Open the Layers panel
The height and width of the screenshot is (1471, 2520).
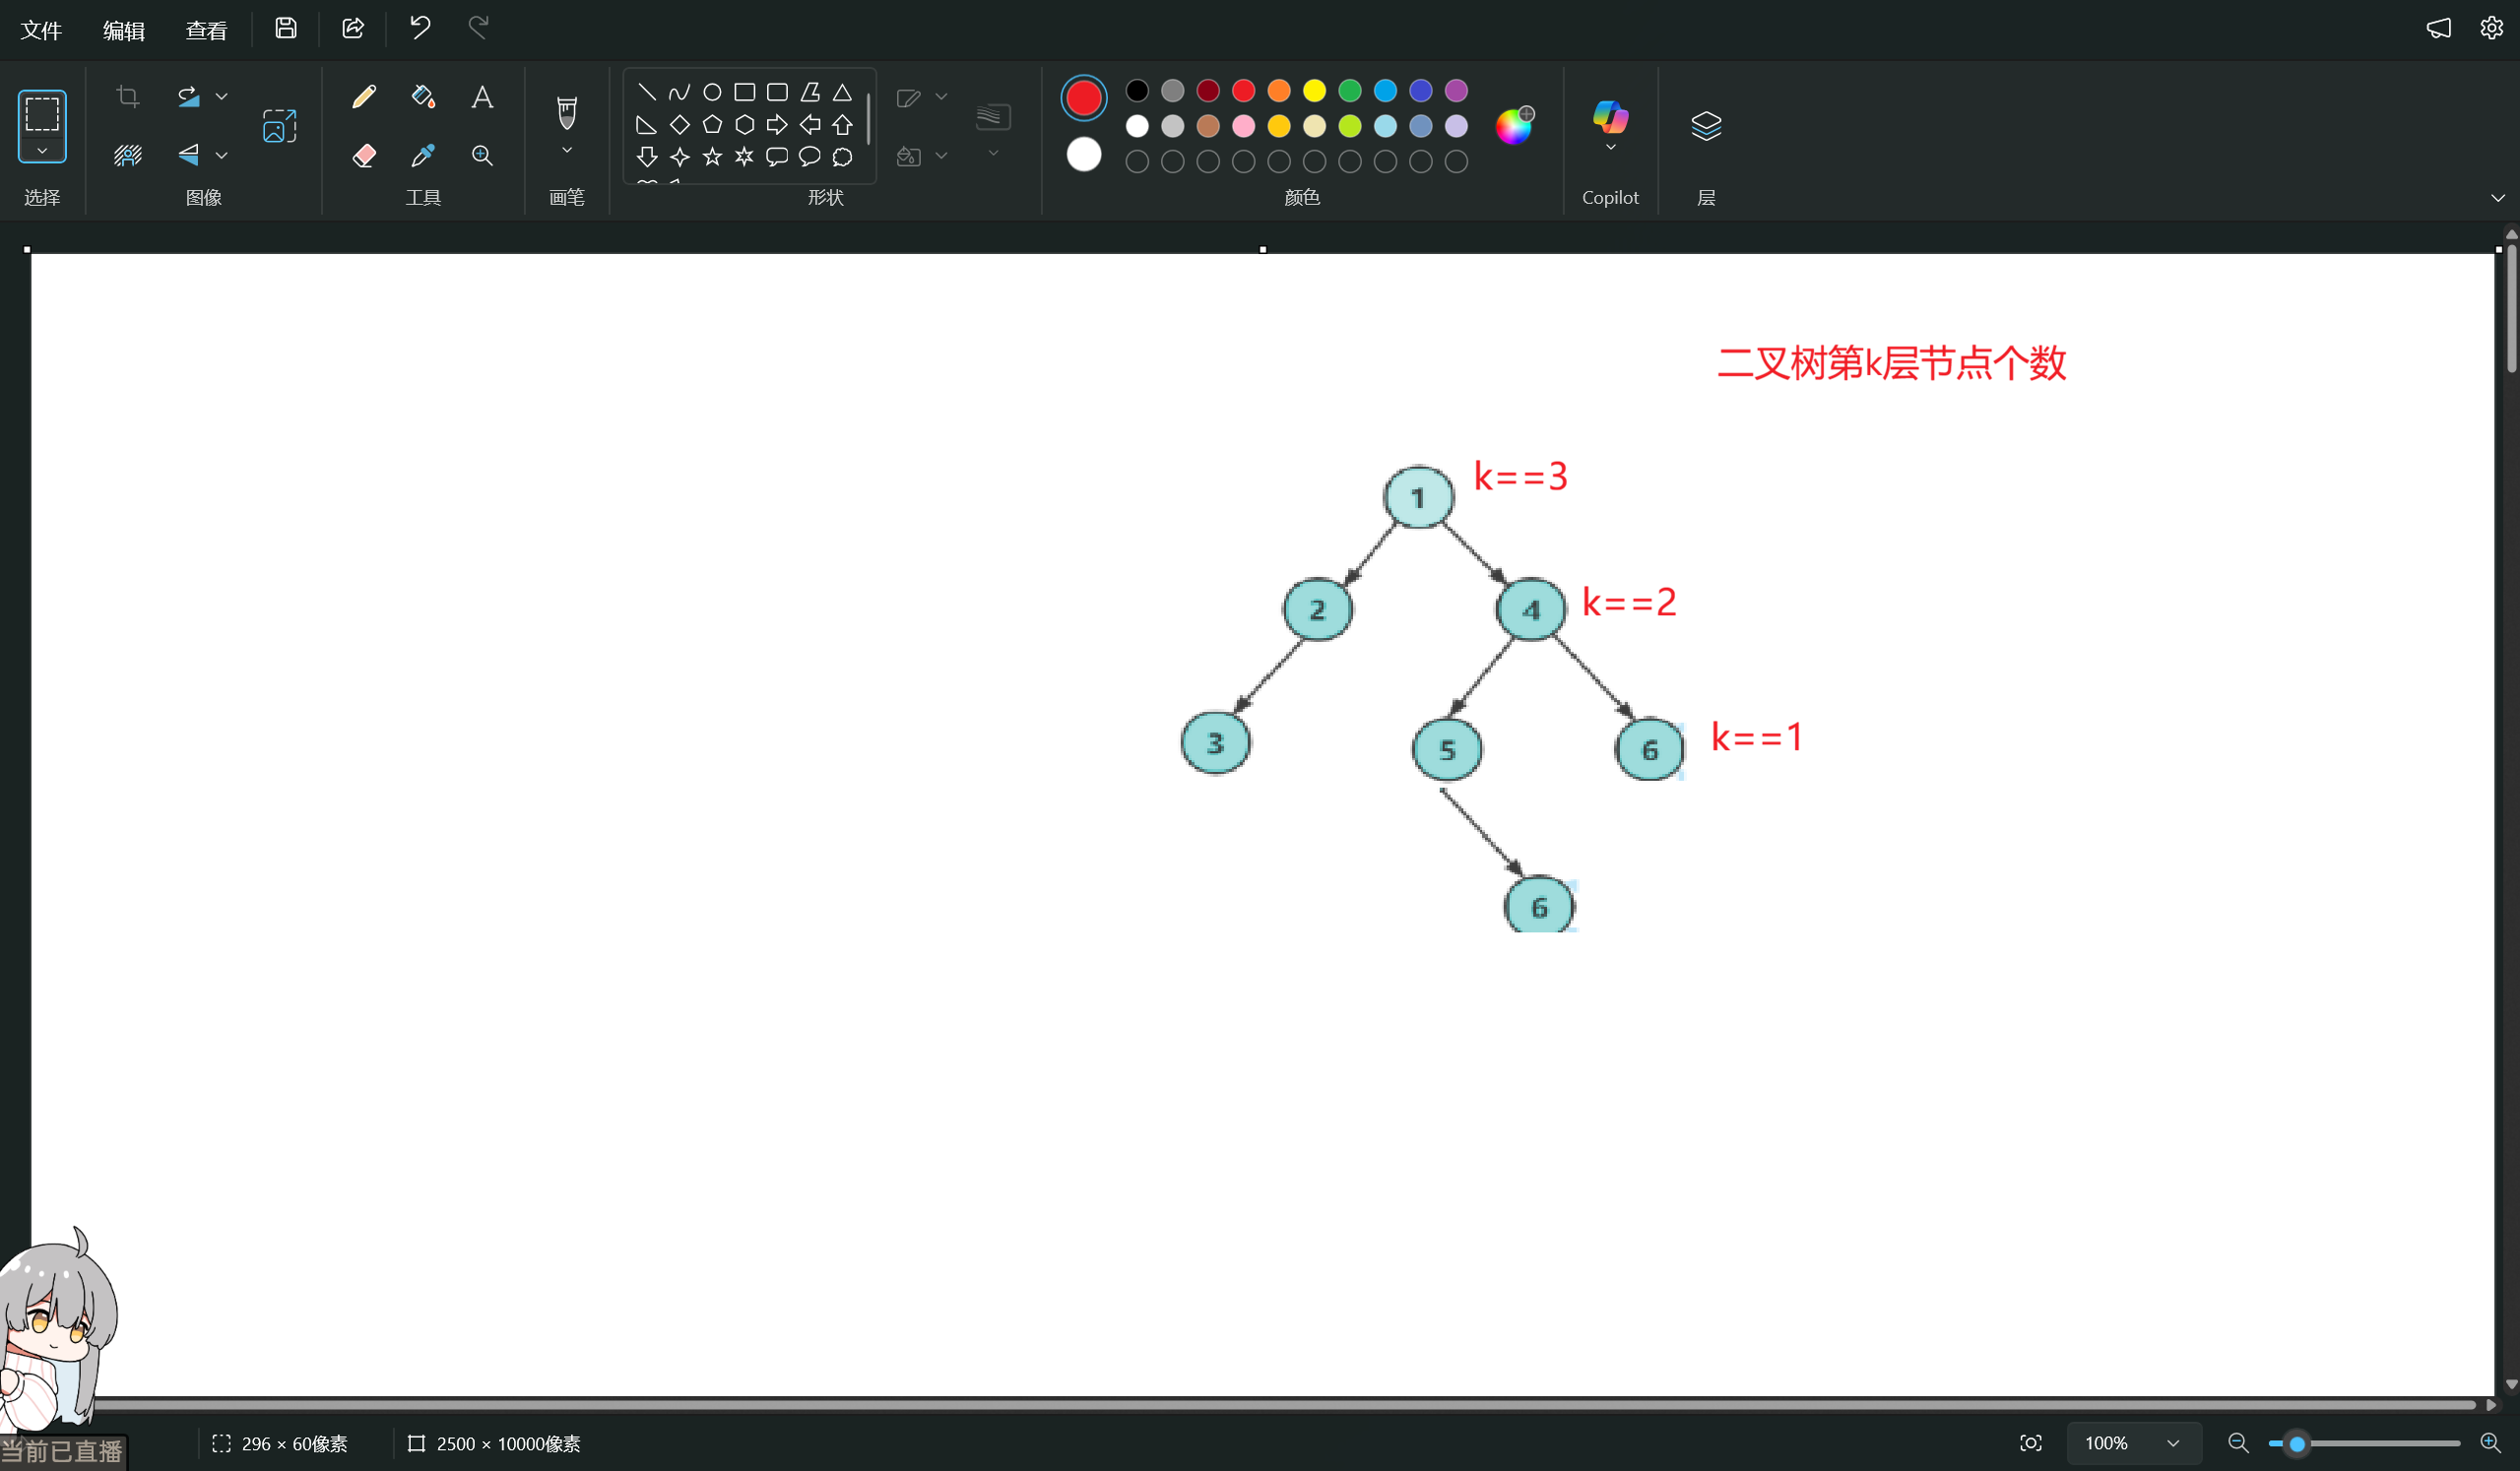pyautogui.click(x=1705, y=125)
